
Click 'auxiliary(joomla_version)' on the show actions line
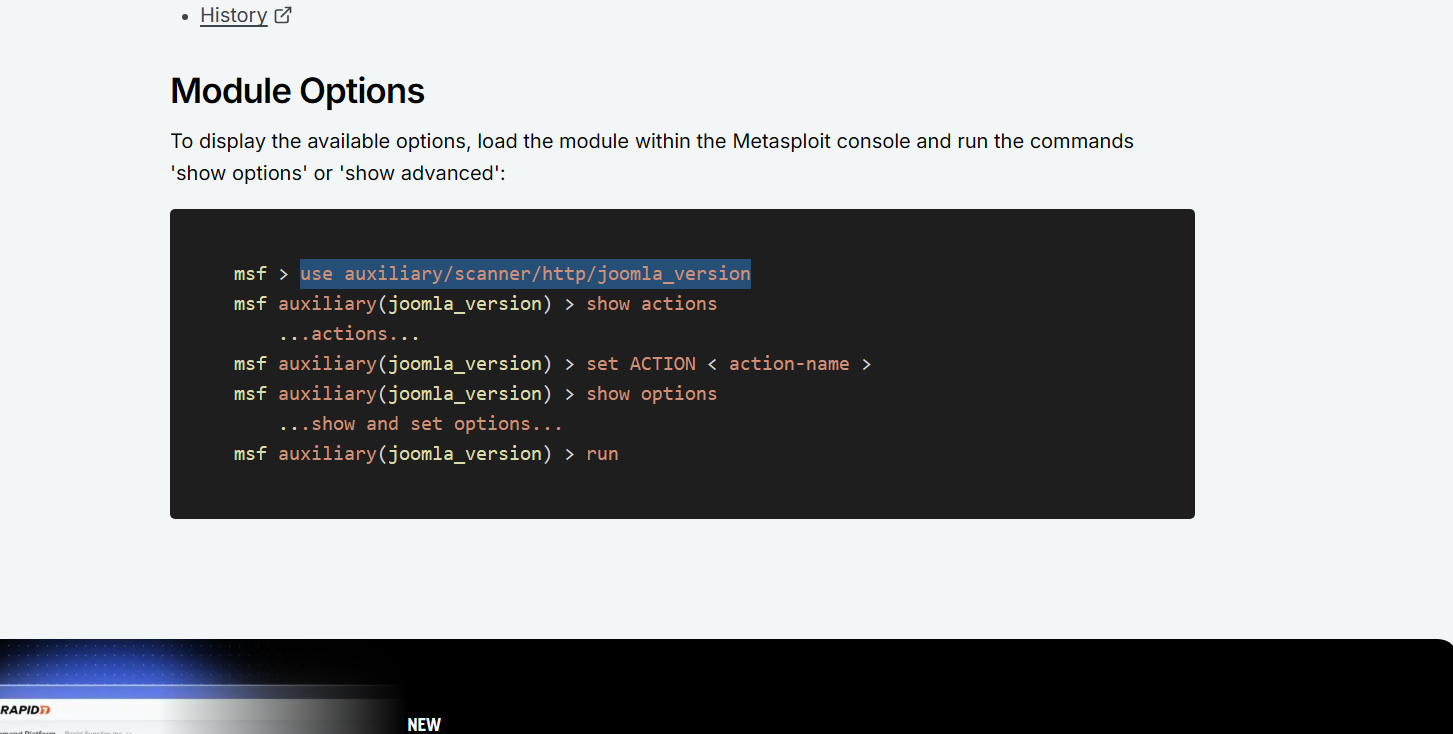(415, 303)
